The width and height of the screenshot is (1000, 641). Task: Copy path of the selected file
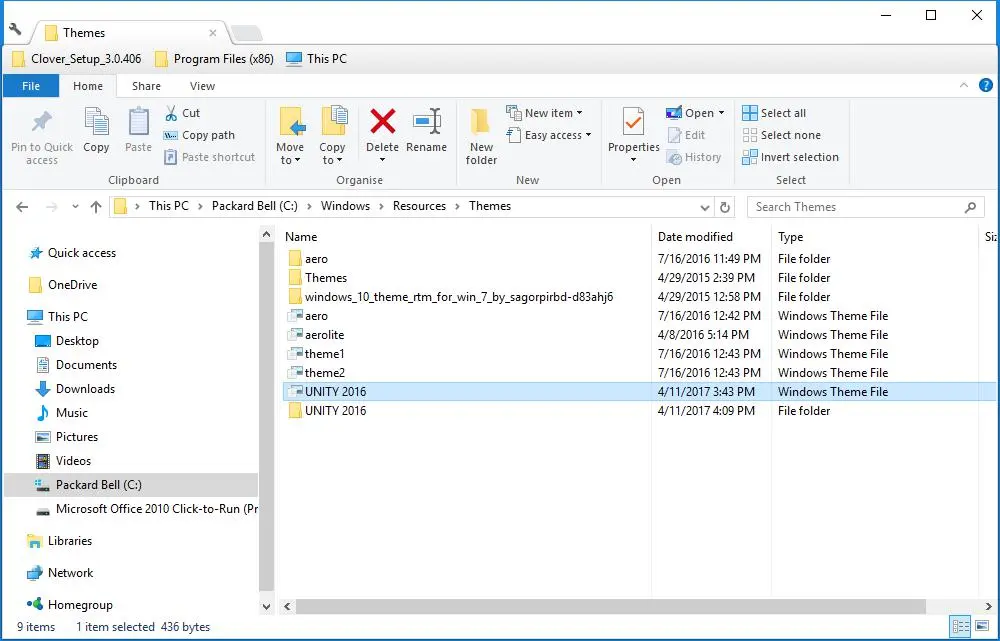[x=200, y=135]
